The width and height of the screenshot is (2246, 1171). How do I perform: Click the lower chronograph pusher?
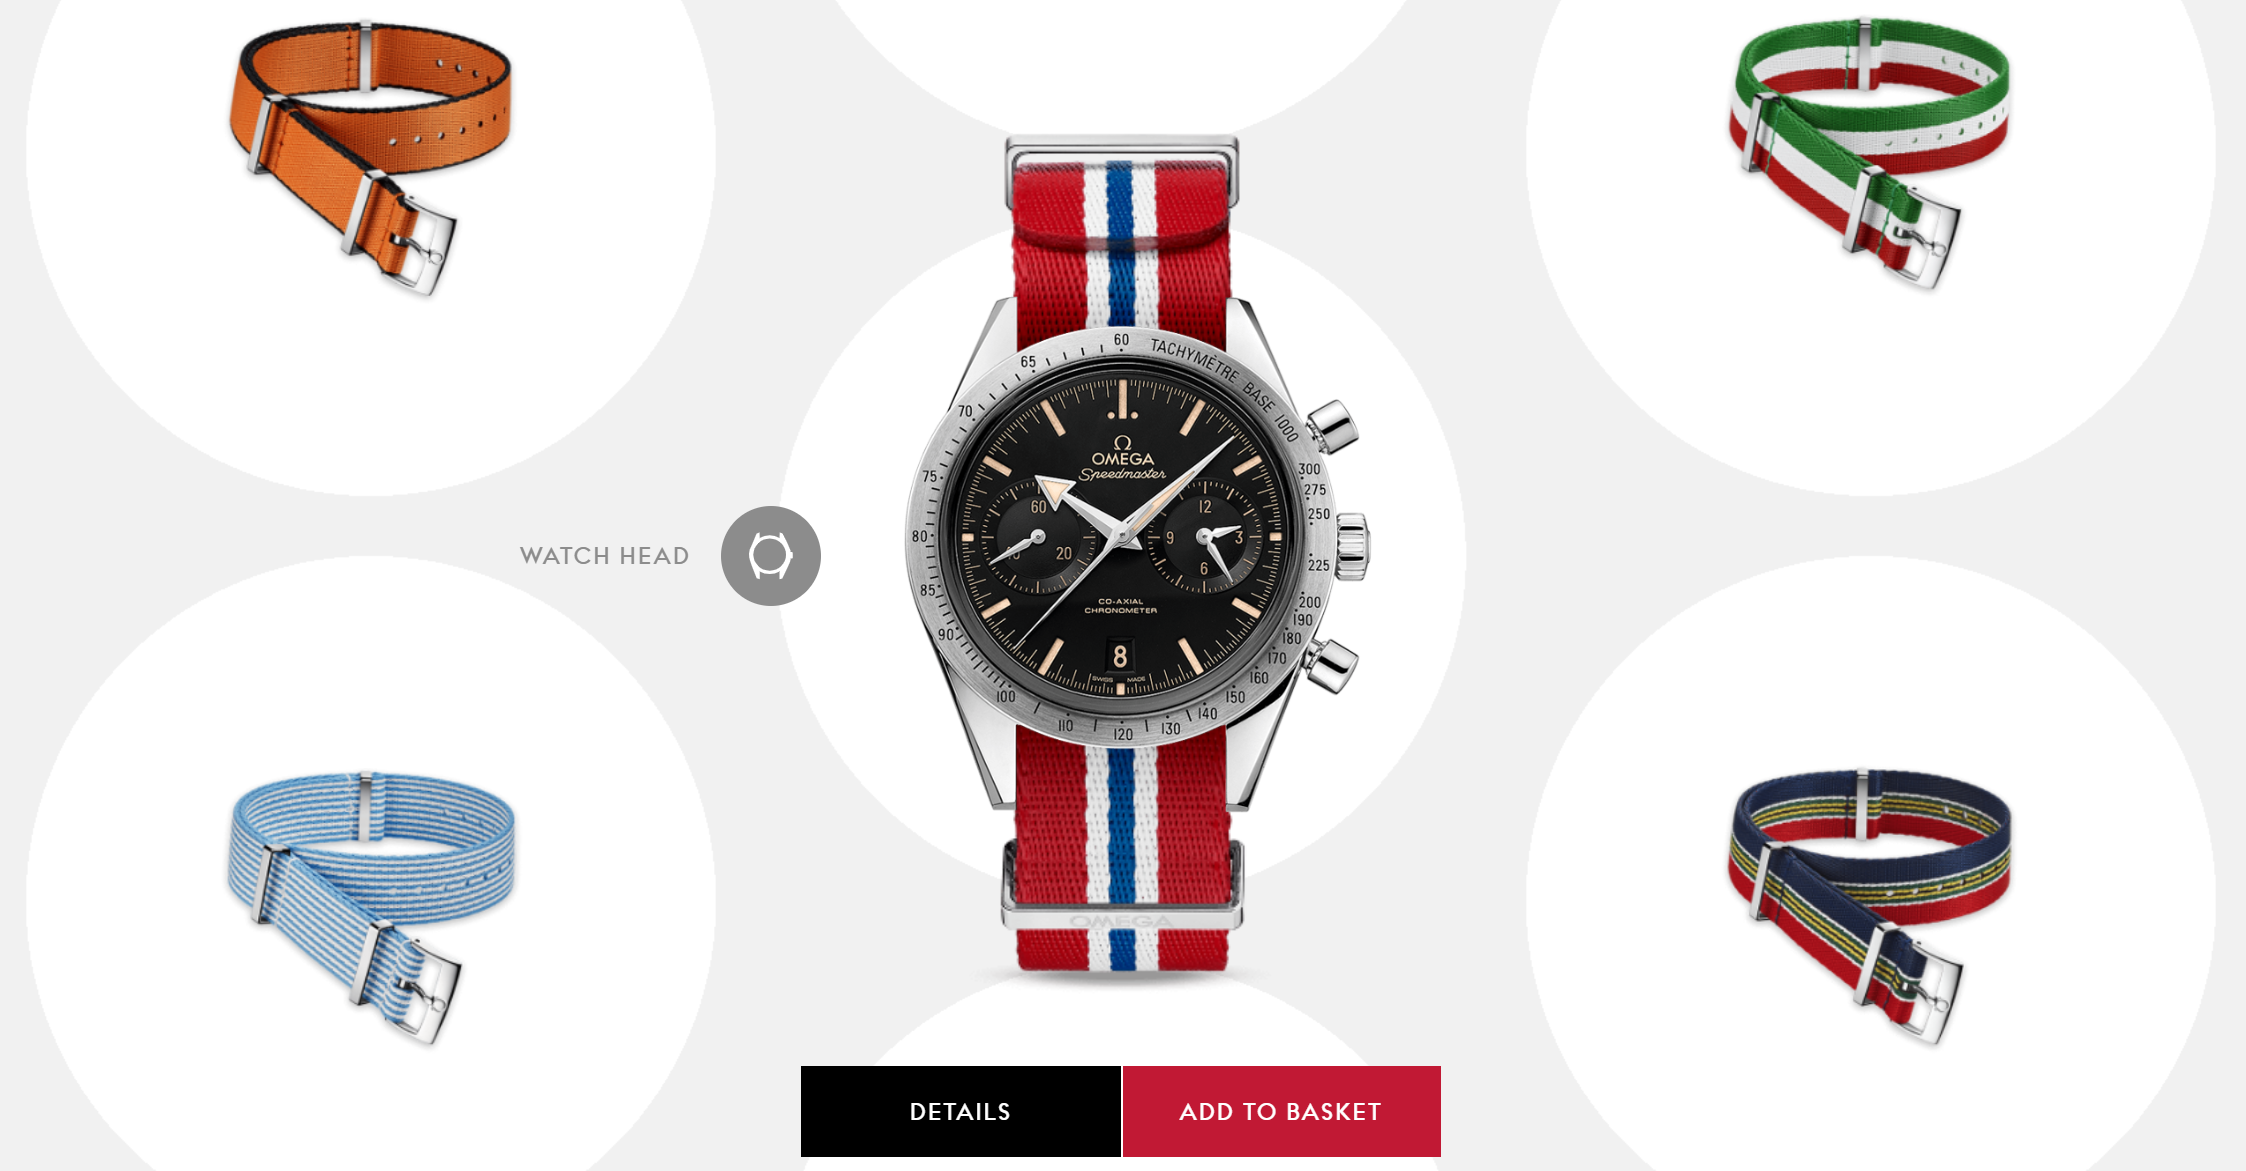point(1330,665)
